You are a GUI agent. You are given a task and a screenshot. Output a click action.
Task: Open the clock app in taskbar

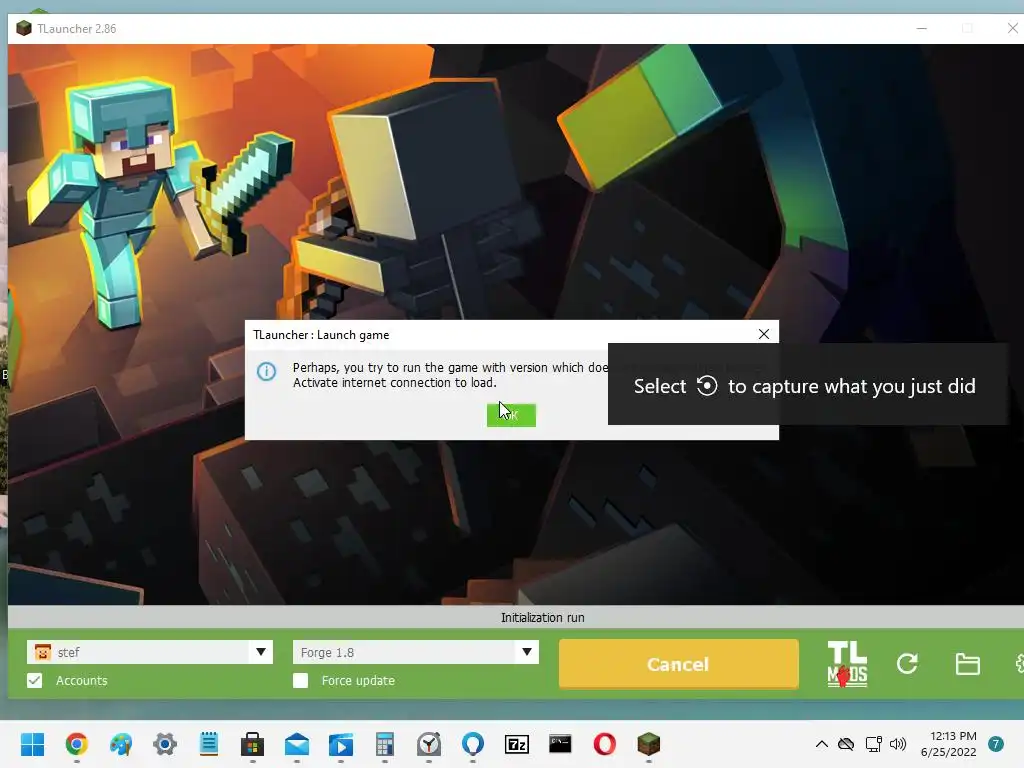click(429, 744)
